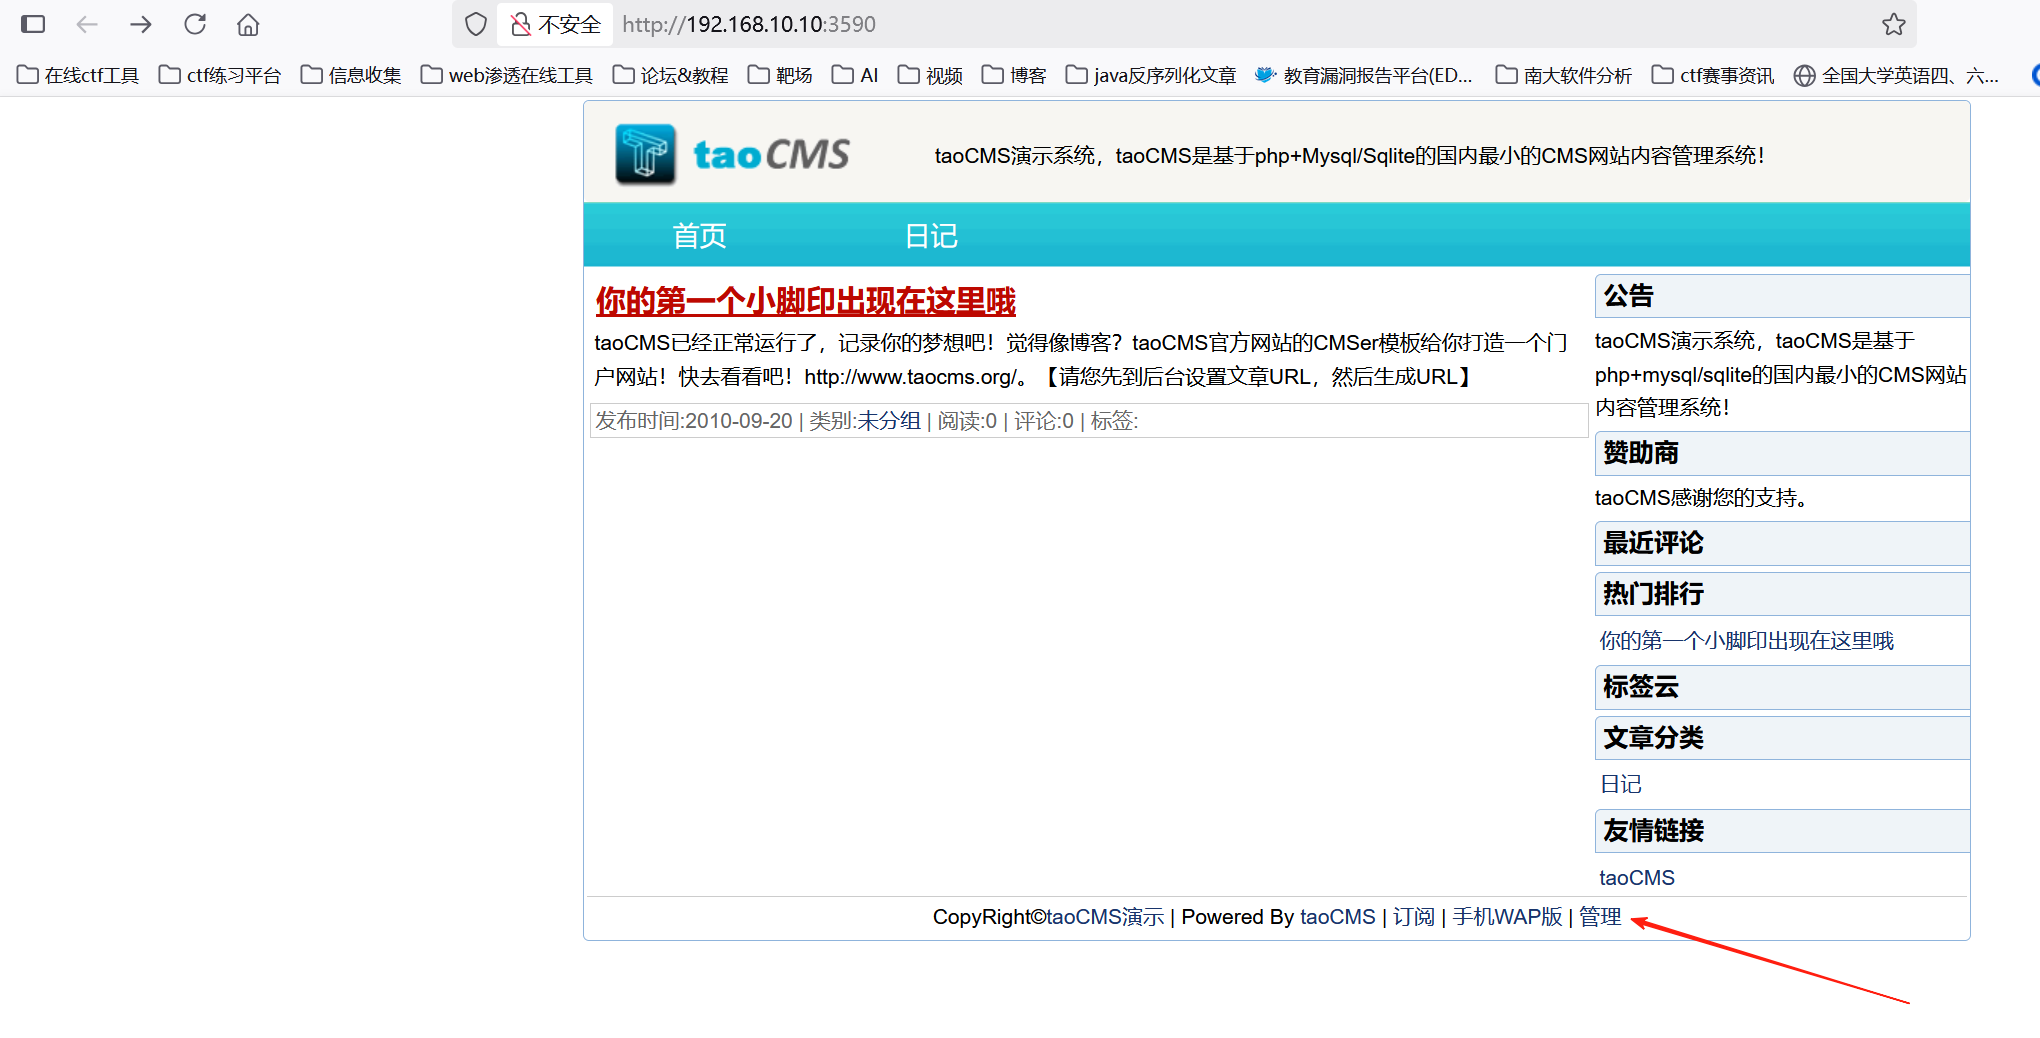Screen dimensions: 2040x1038
Task: Open 日记 under 文章分类
Action: 1620,785
